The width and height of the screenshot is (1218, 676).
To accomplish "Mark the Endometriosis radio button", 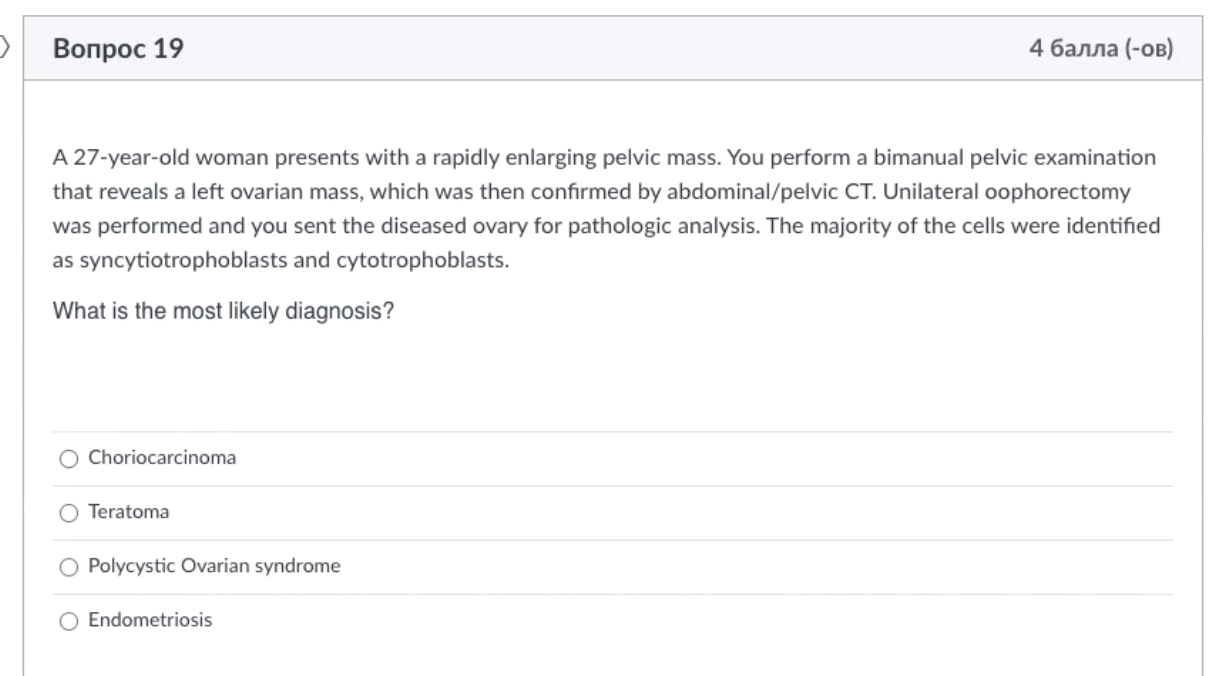I will coord(68,621).
